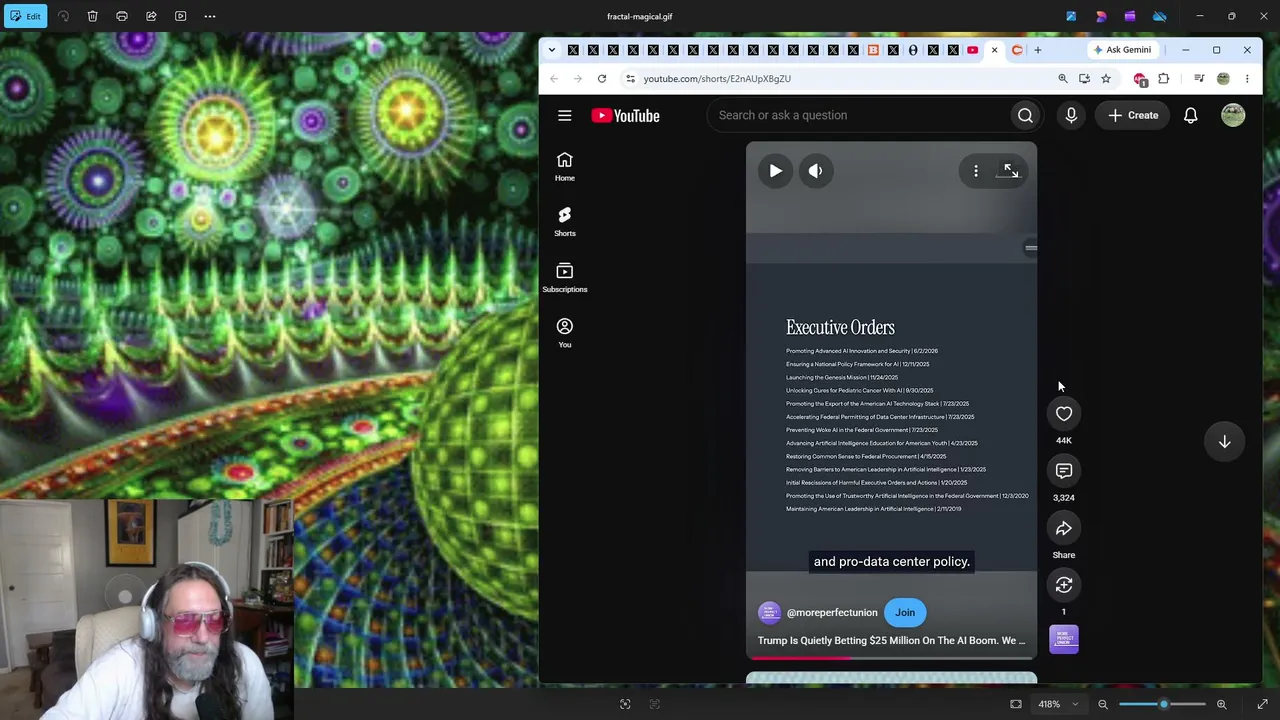Share this Short
1280x720 pixels.
[1064, 528]
